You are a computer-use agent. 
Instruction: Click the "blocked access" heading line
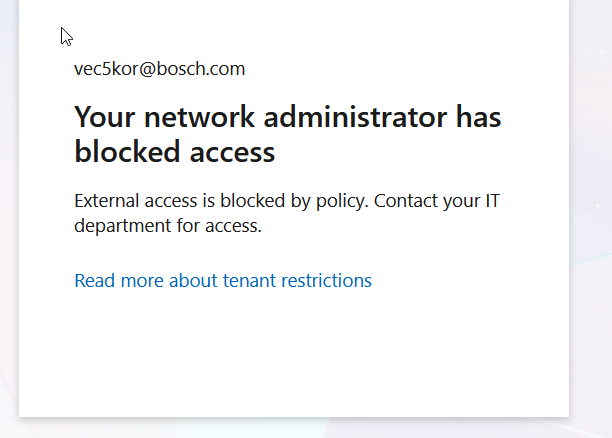(174, 152)
